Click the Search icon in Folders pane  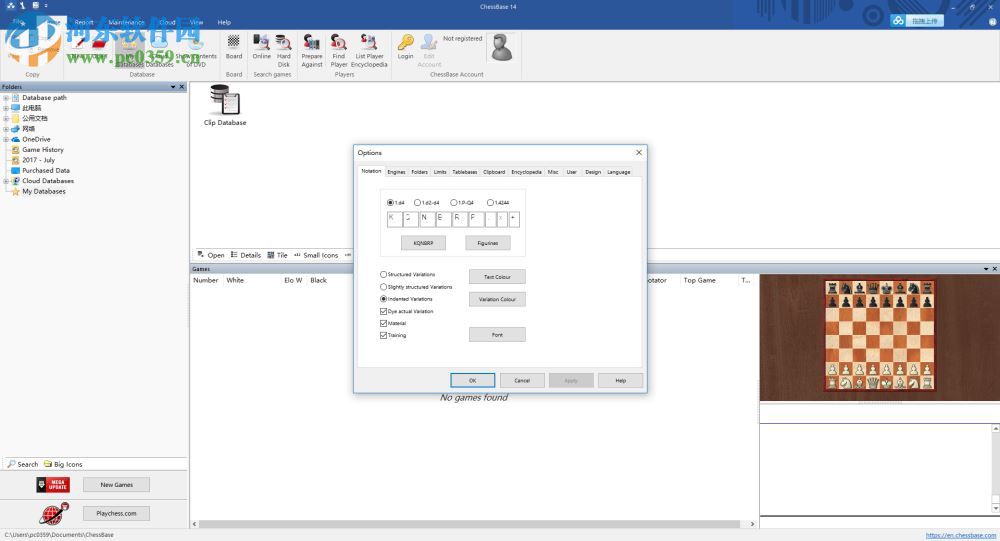[23, 464]
